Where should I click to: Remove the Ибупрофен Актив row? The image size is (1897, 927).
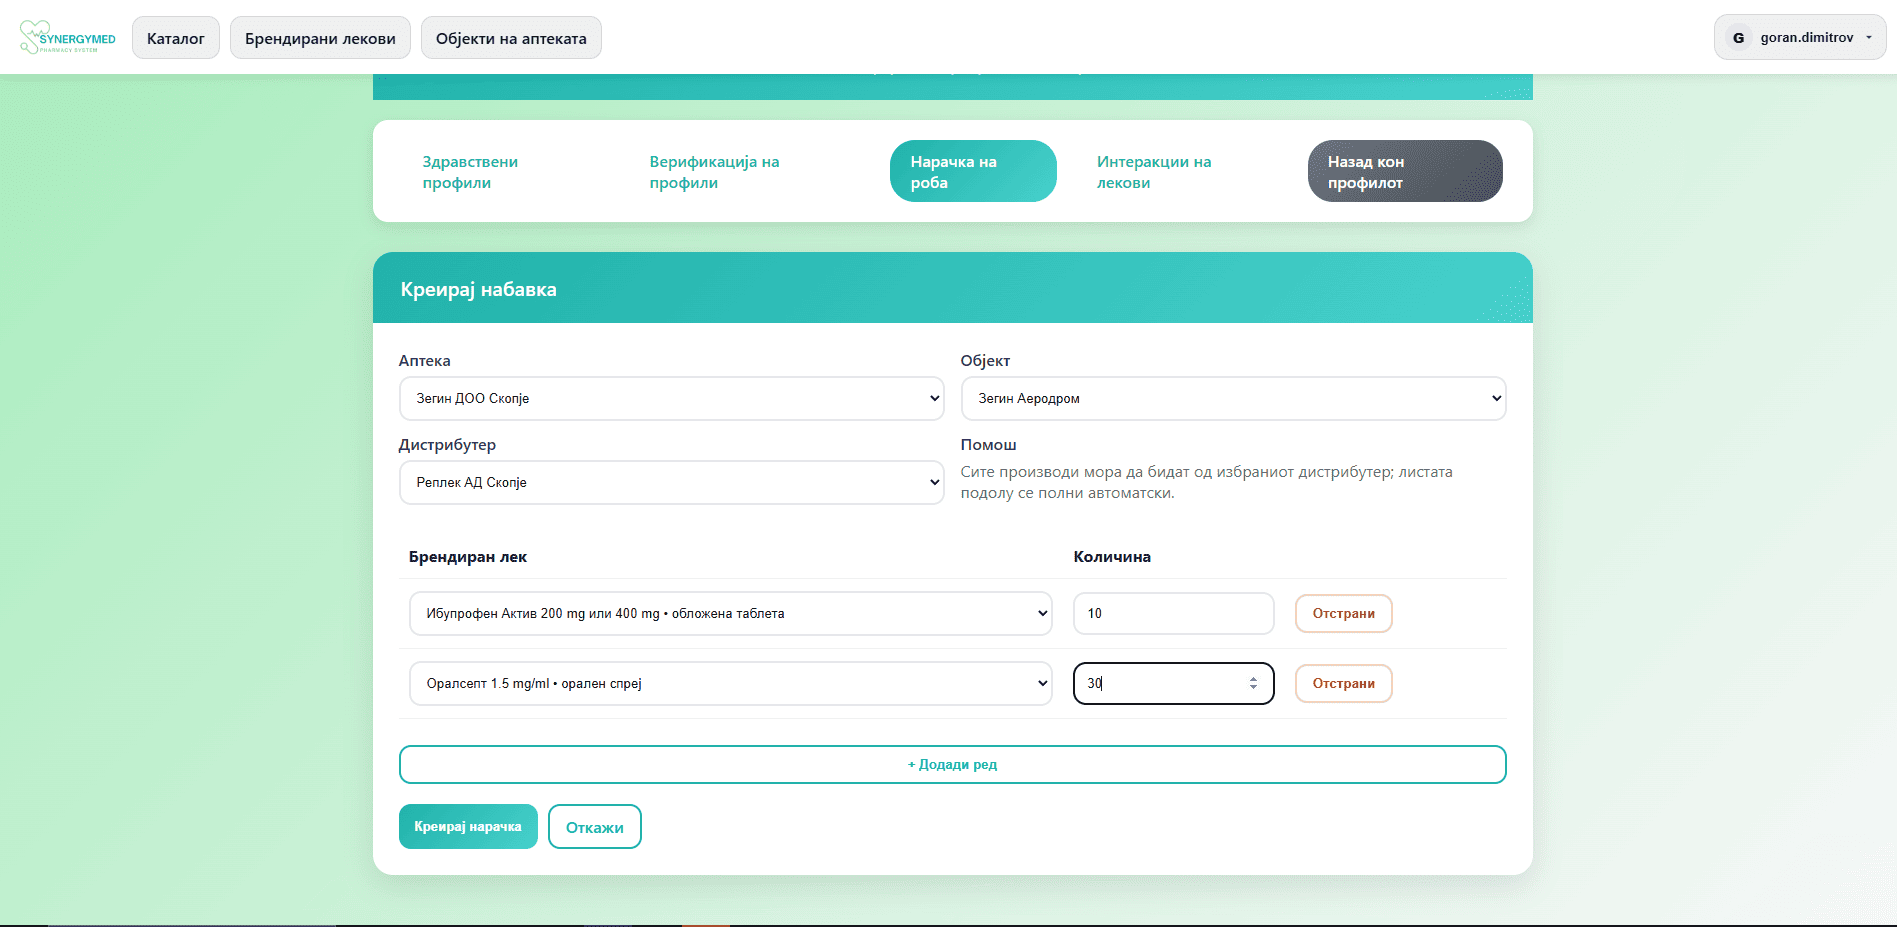pos(1343,614)
